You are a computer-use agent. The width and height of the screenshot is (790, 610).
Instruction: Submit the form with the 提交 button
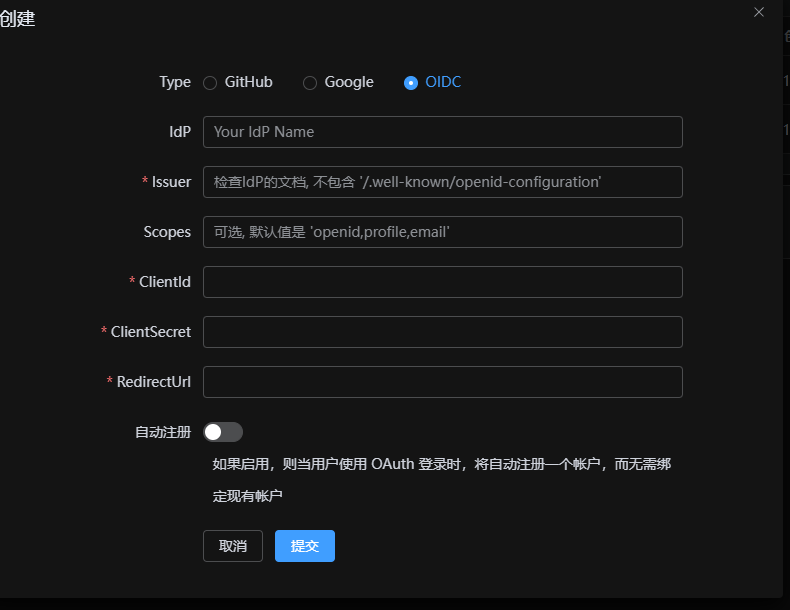coord(304,546)
